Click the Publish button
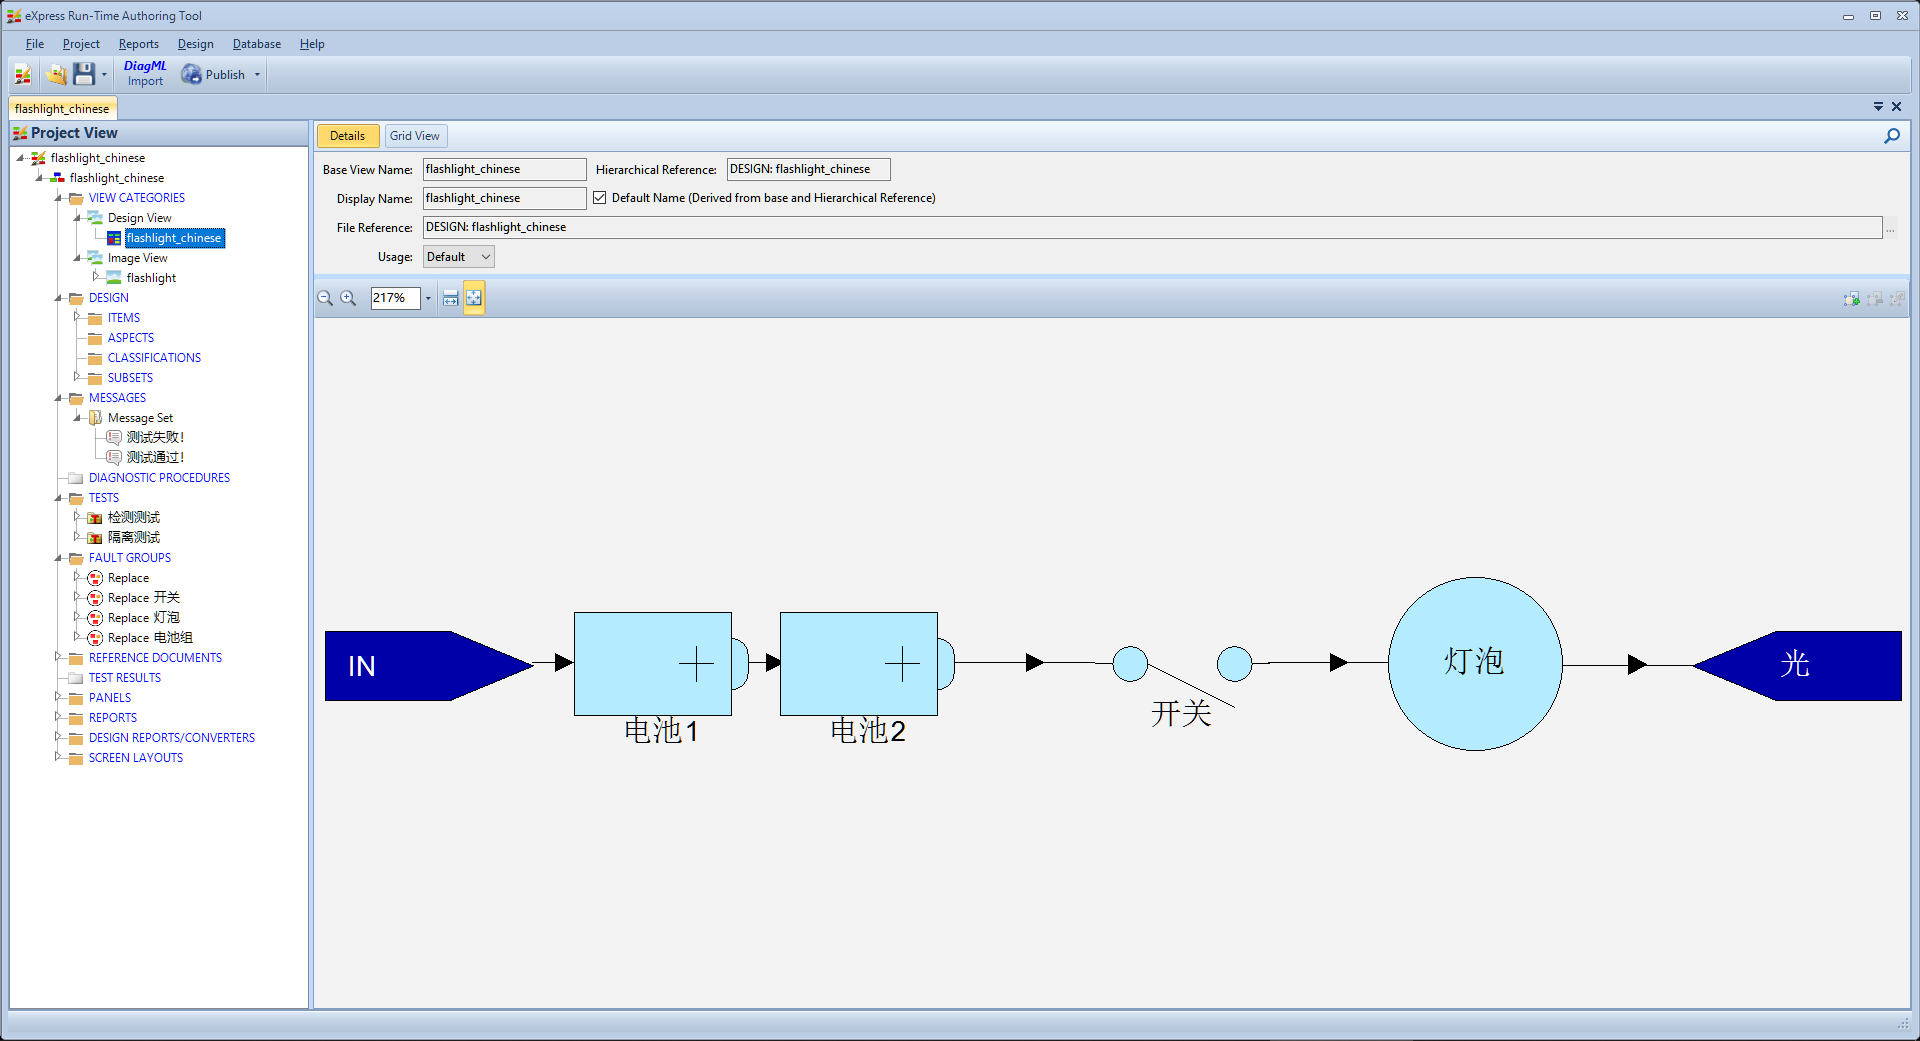Viewport: 1920px width, 1041px height. [224, 75]
